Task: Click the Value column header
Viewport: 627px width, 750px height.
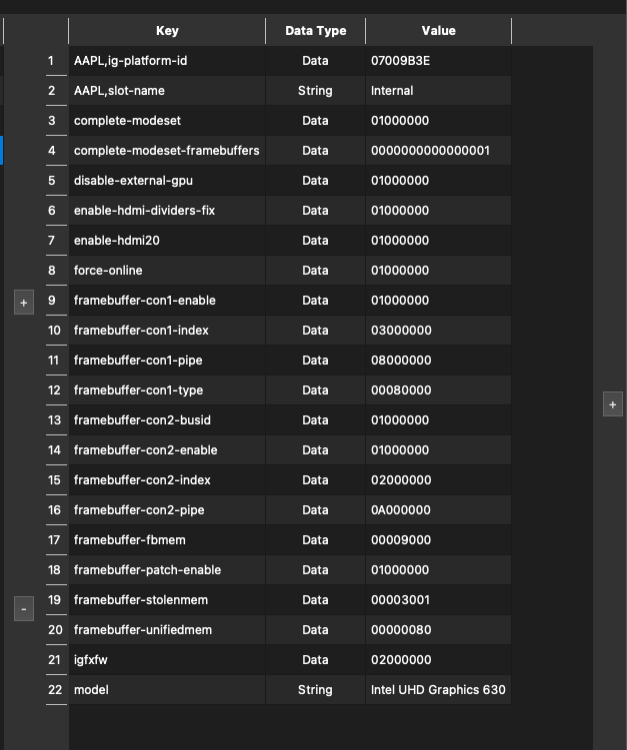Action: tap(439, 31)
